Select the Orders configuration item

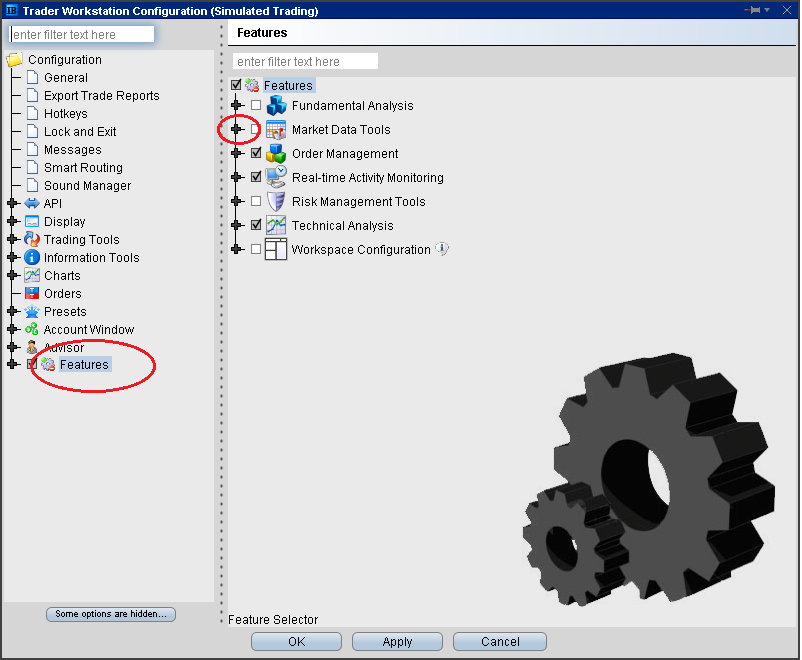(x=62, y=293)
